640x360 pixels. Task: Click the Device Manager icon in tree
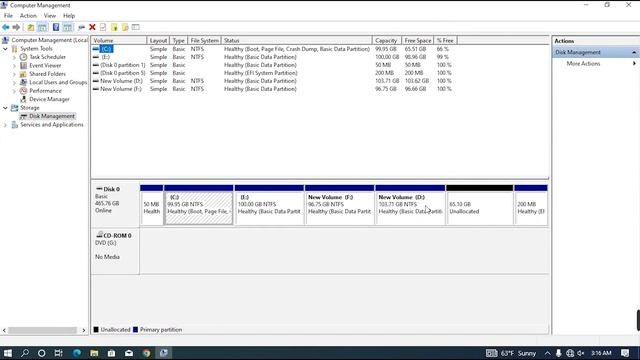24,99
